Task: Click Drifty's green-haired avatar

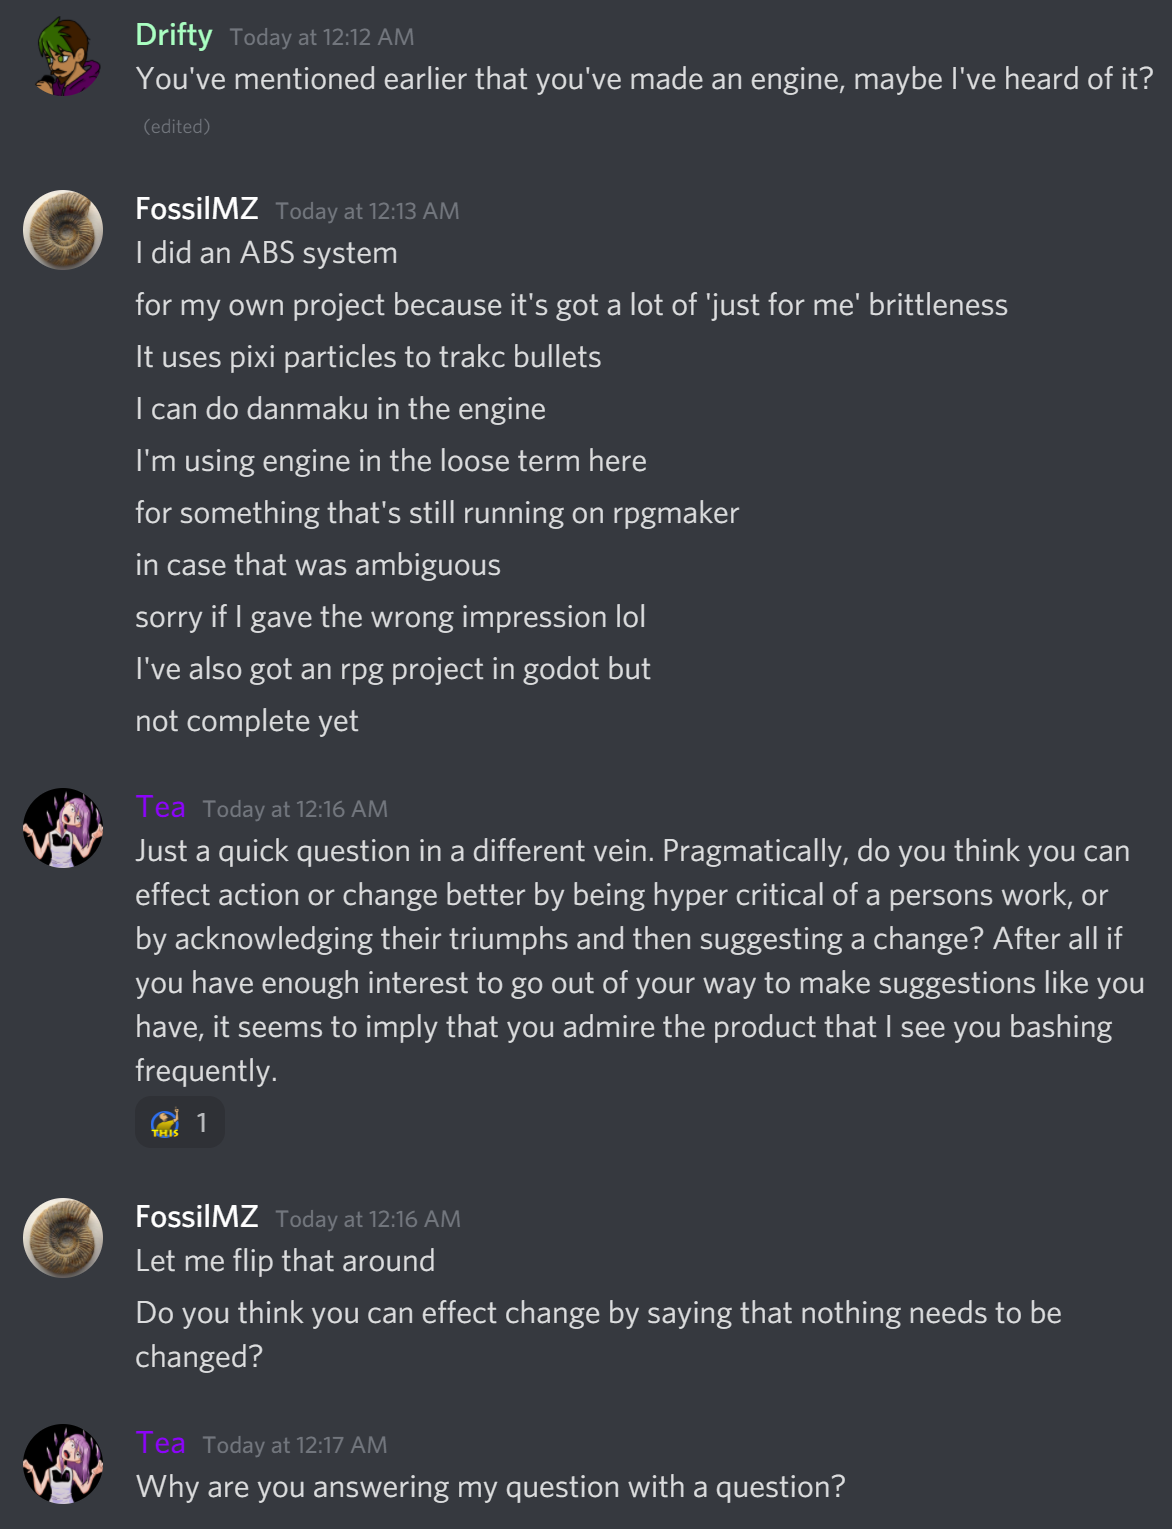Action: (64, 57)
